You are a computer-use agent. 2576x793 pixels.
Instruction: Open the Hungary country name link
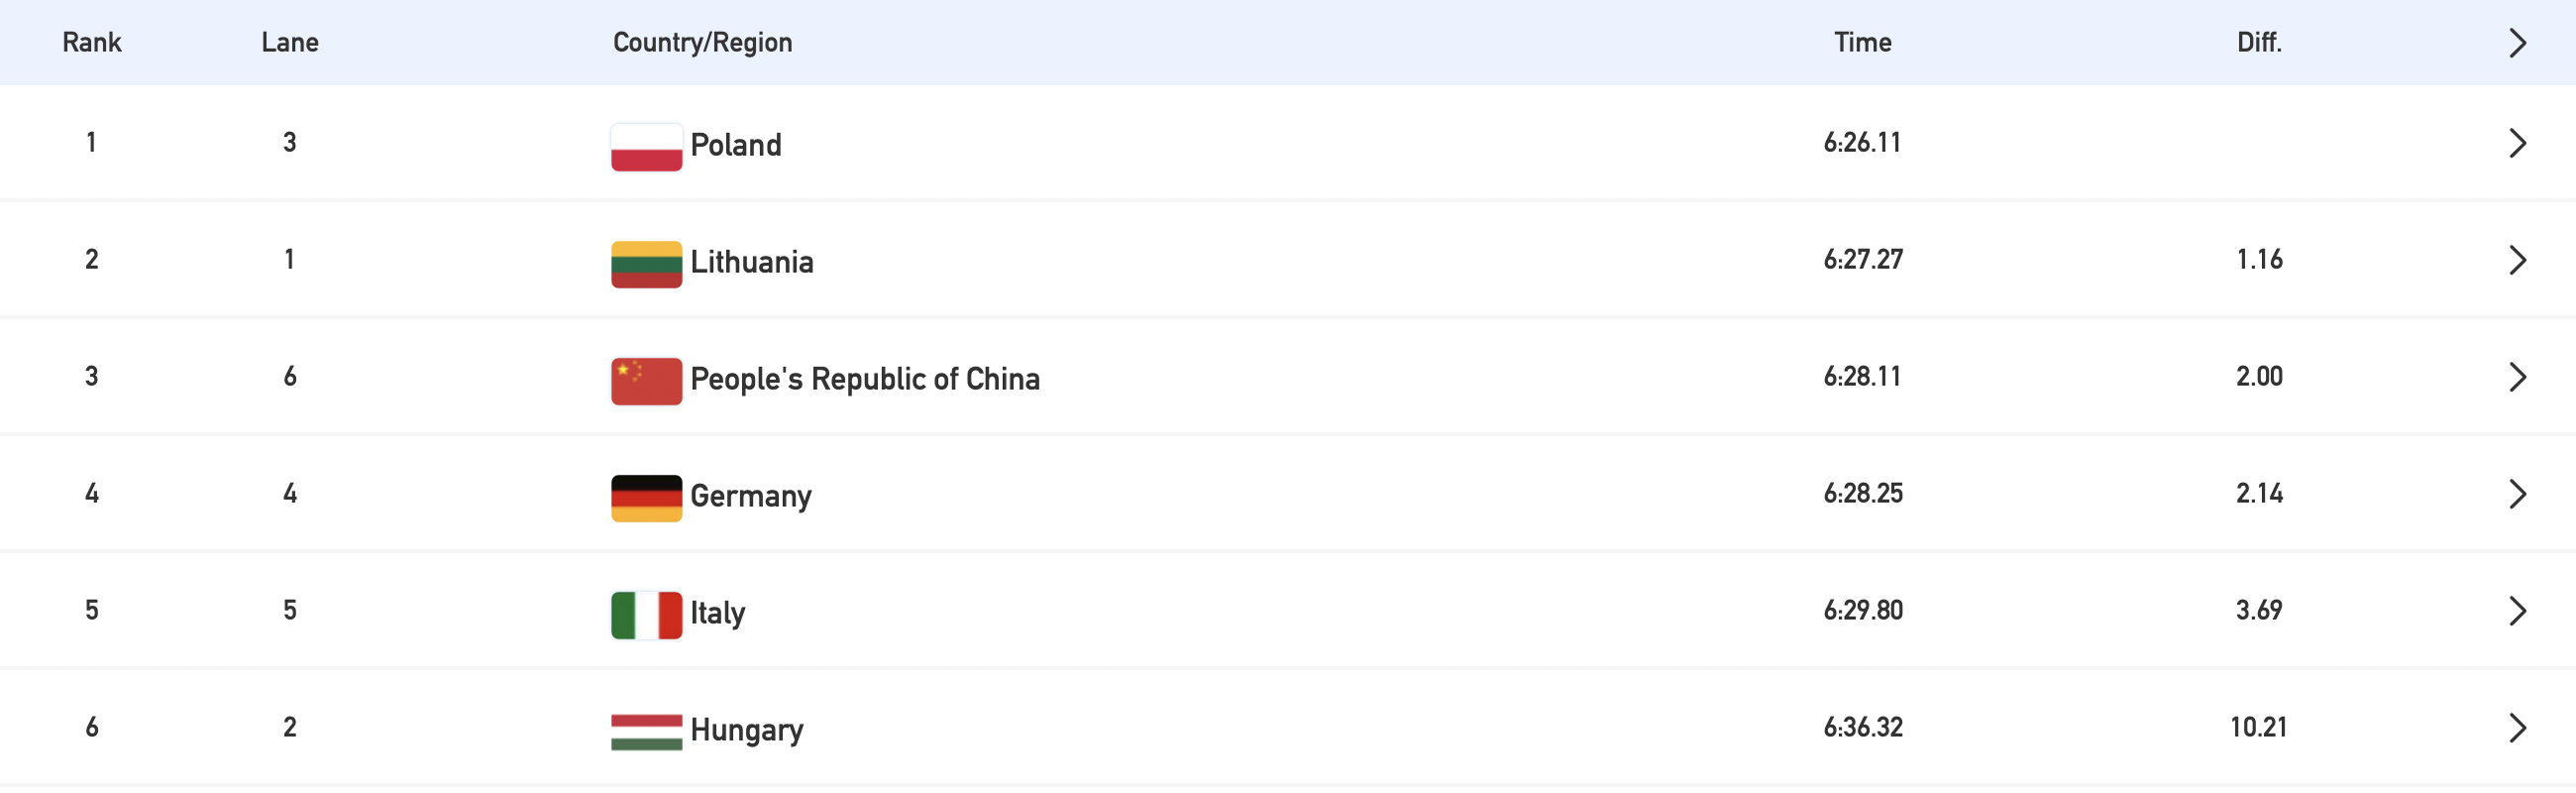(x=747, y=730)
